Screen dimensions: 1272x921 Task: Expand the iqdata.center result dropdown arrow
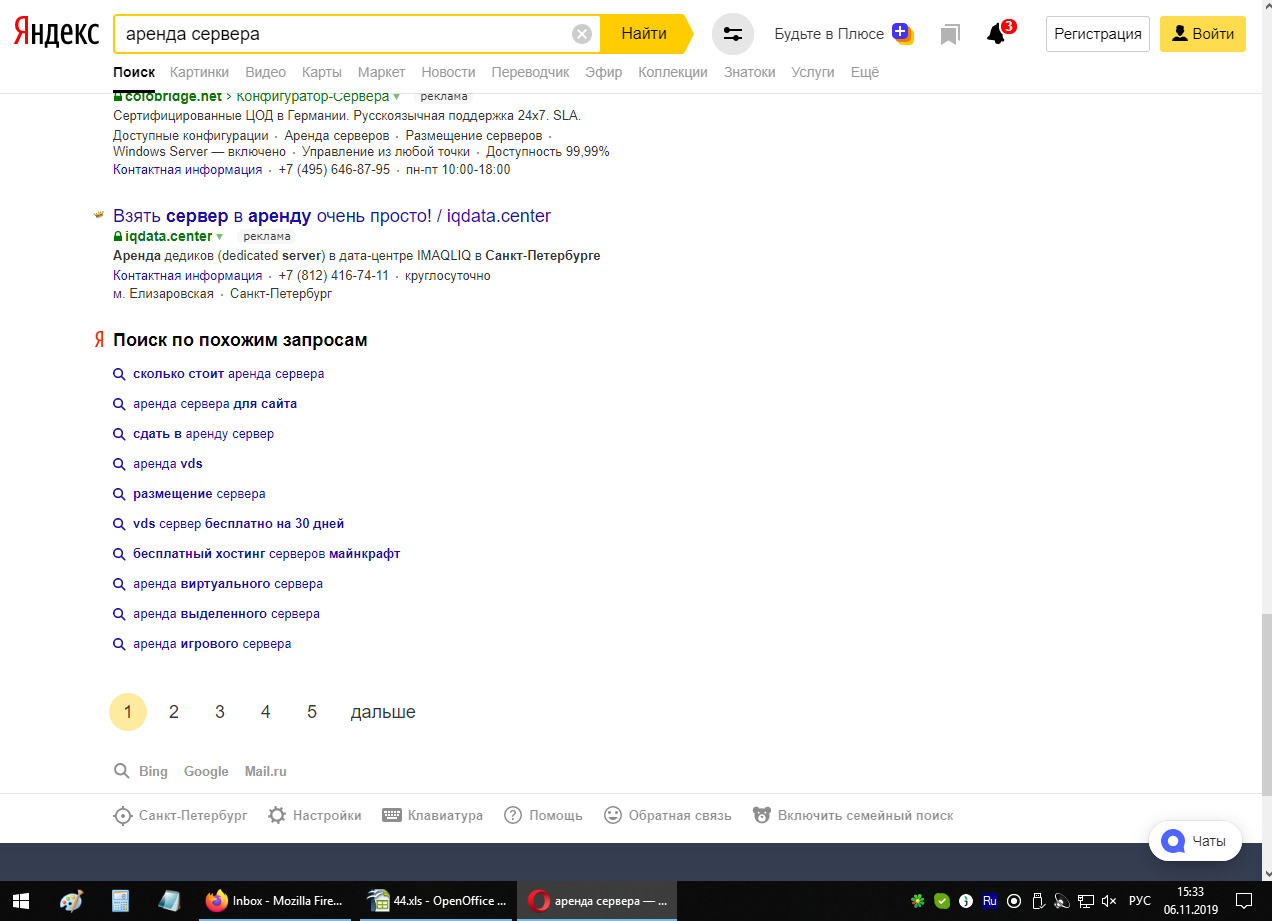[220, 237]
